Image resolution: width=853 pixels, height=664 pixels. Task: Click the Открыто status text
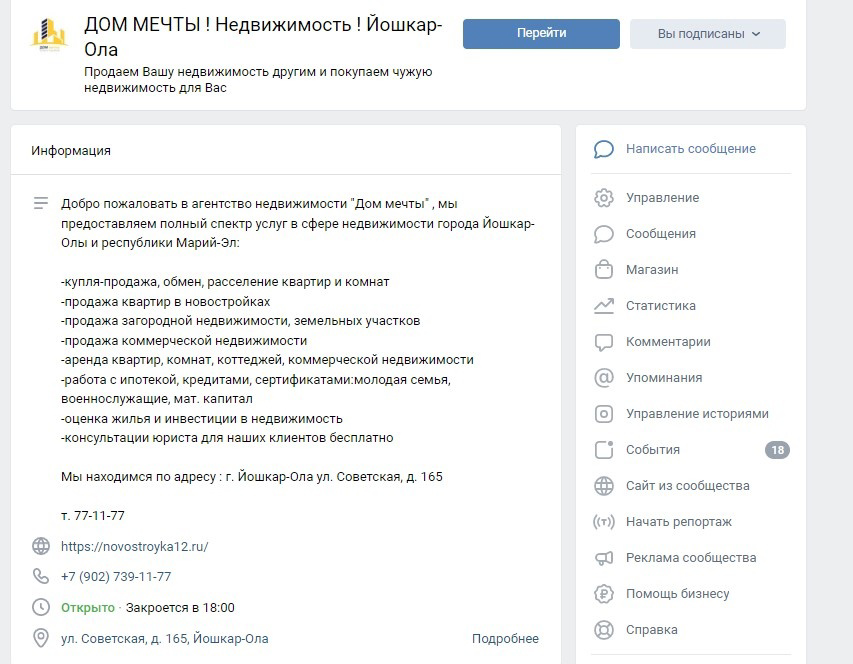pos(88,607)
